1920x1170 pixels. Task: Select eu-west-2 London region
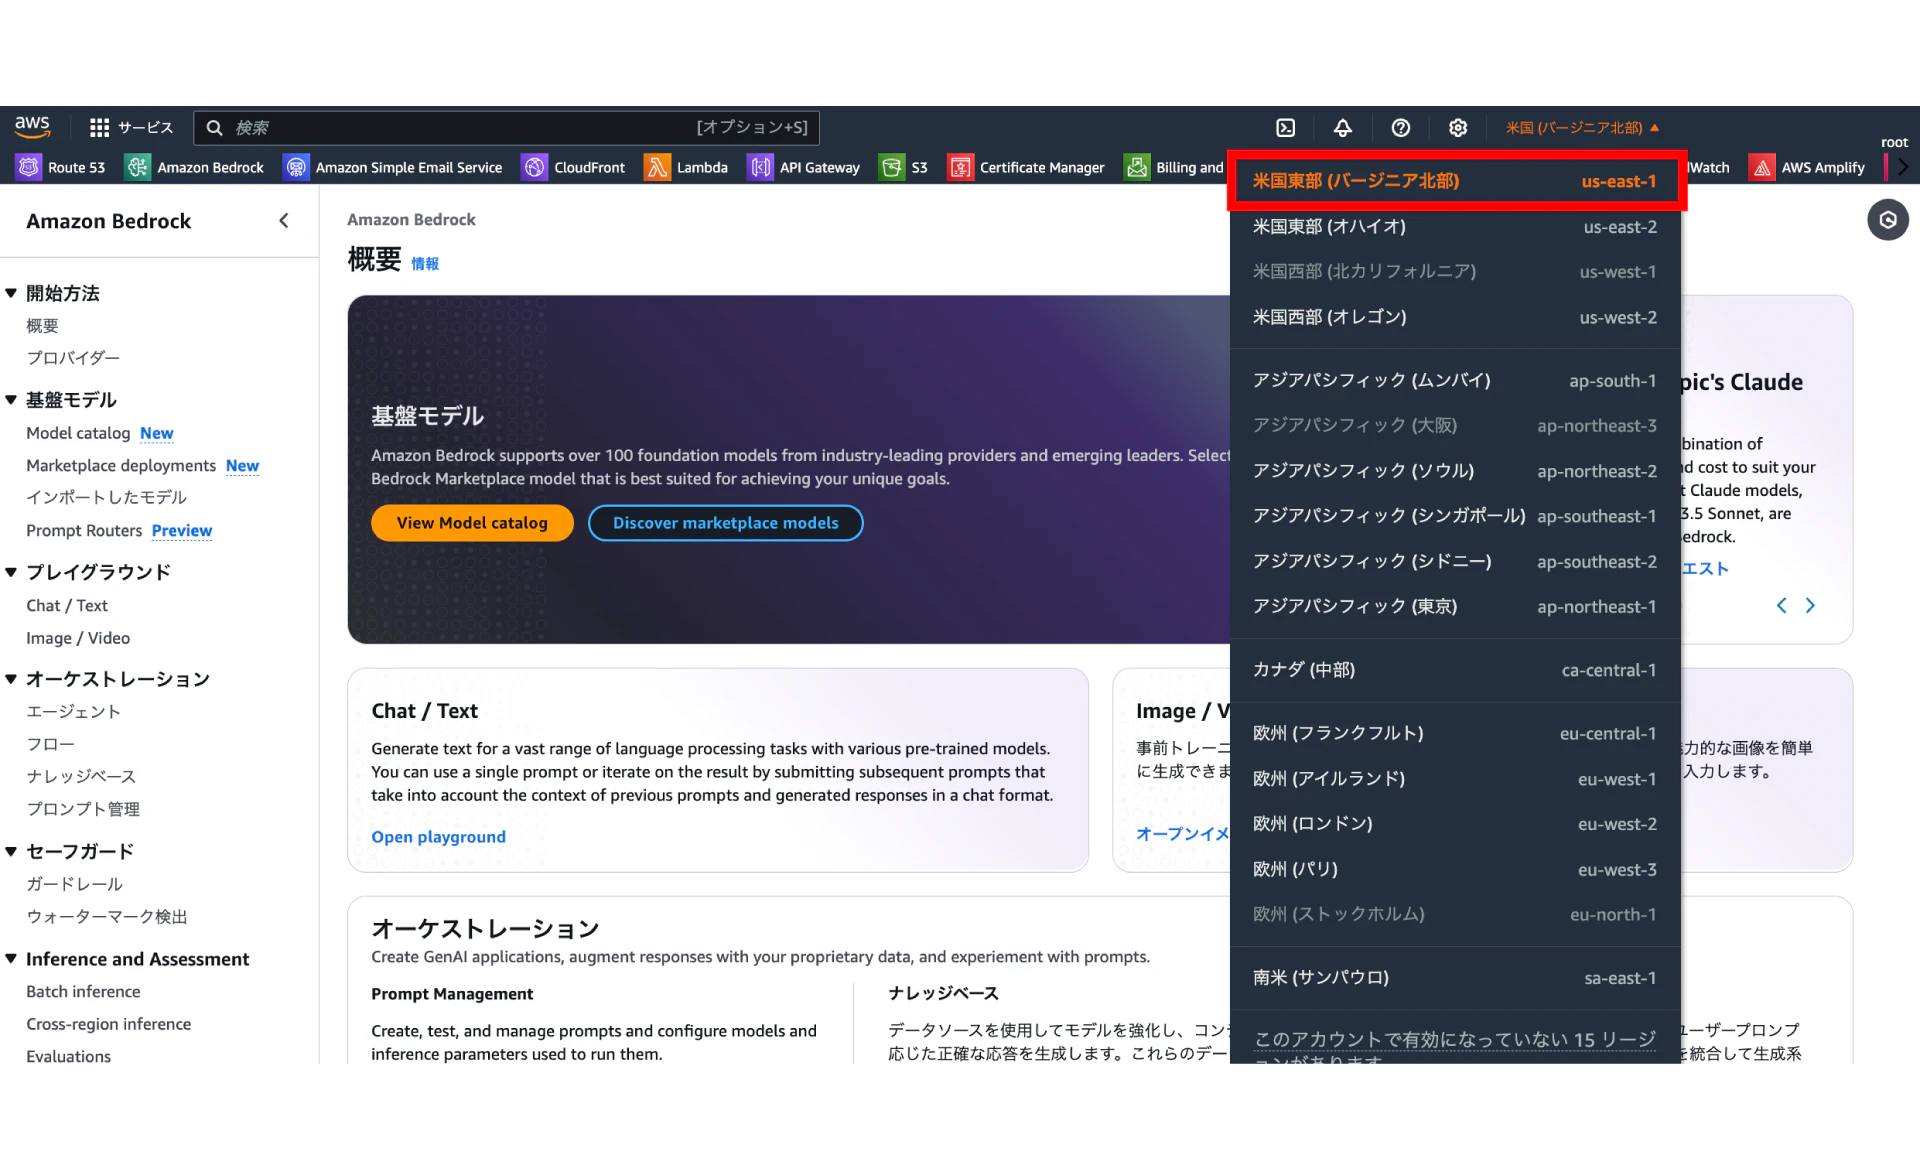(x=1455, y=824)
